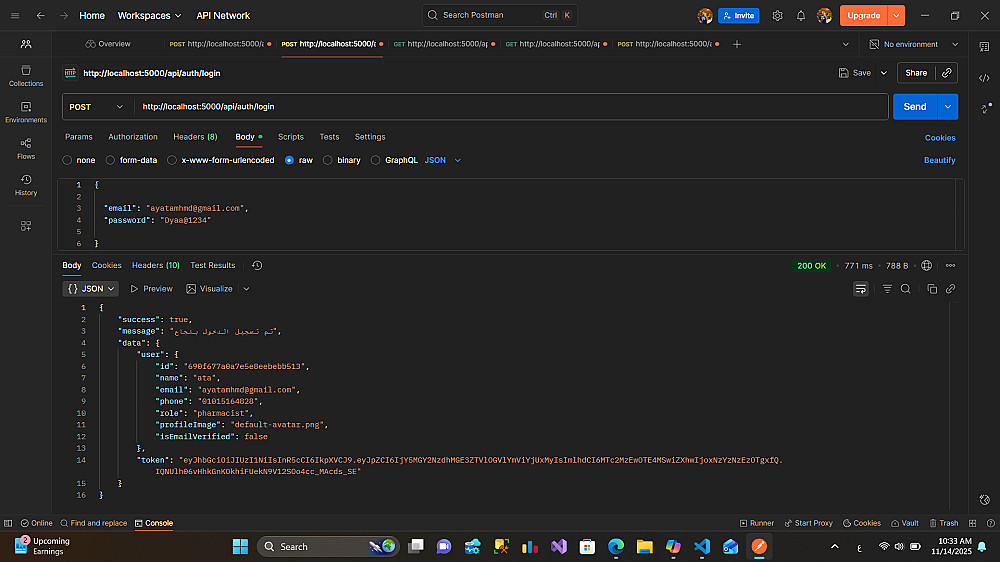Viewport: 1000px width, 562px height.
Task: Switch to the Authorization tab
Action: pyautogui.click(x=133, y=137)
